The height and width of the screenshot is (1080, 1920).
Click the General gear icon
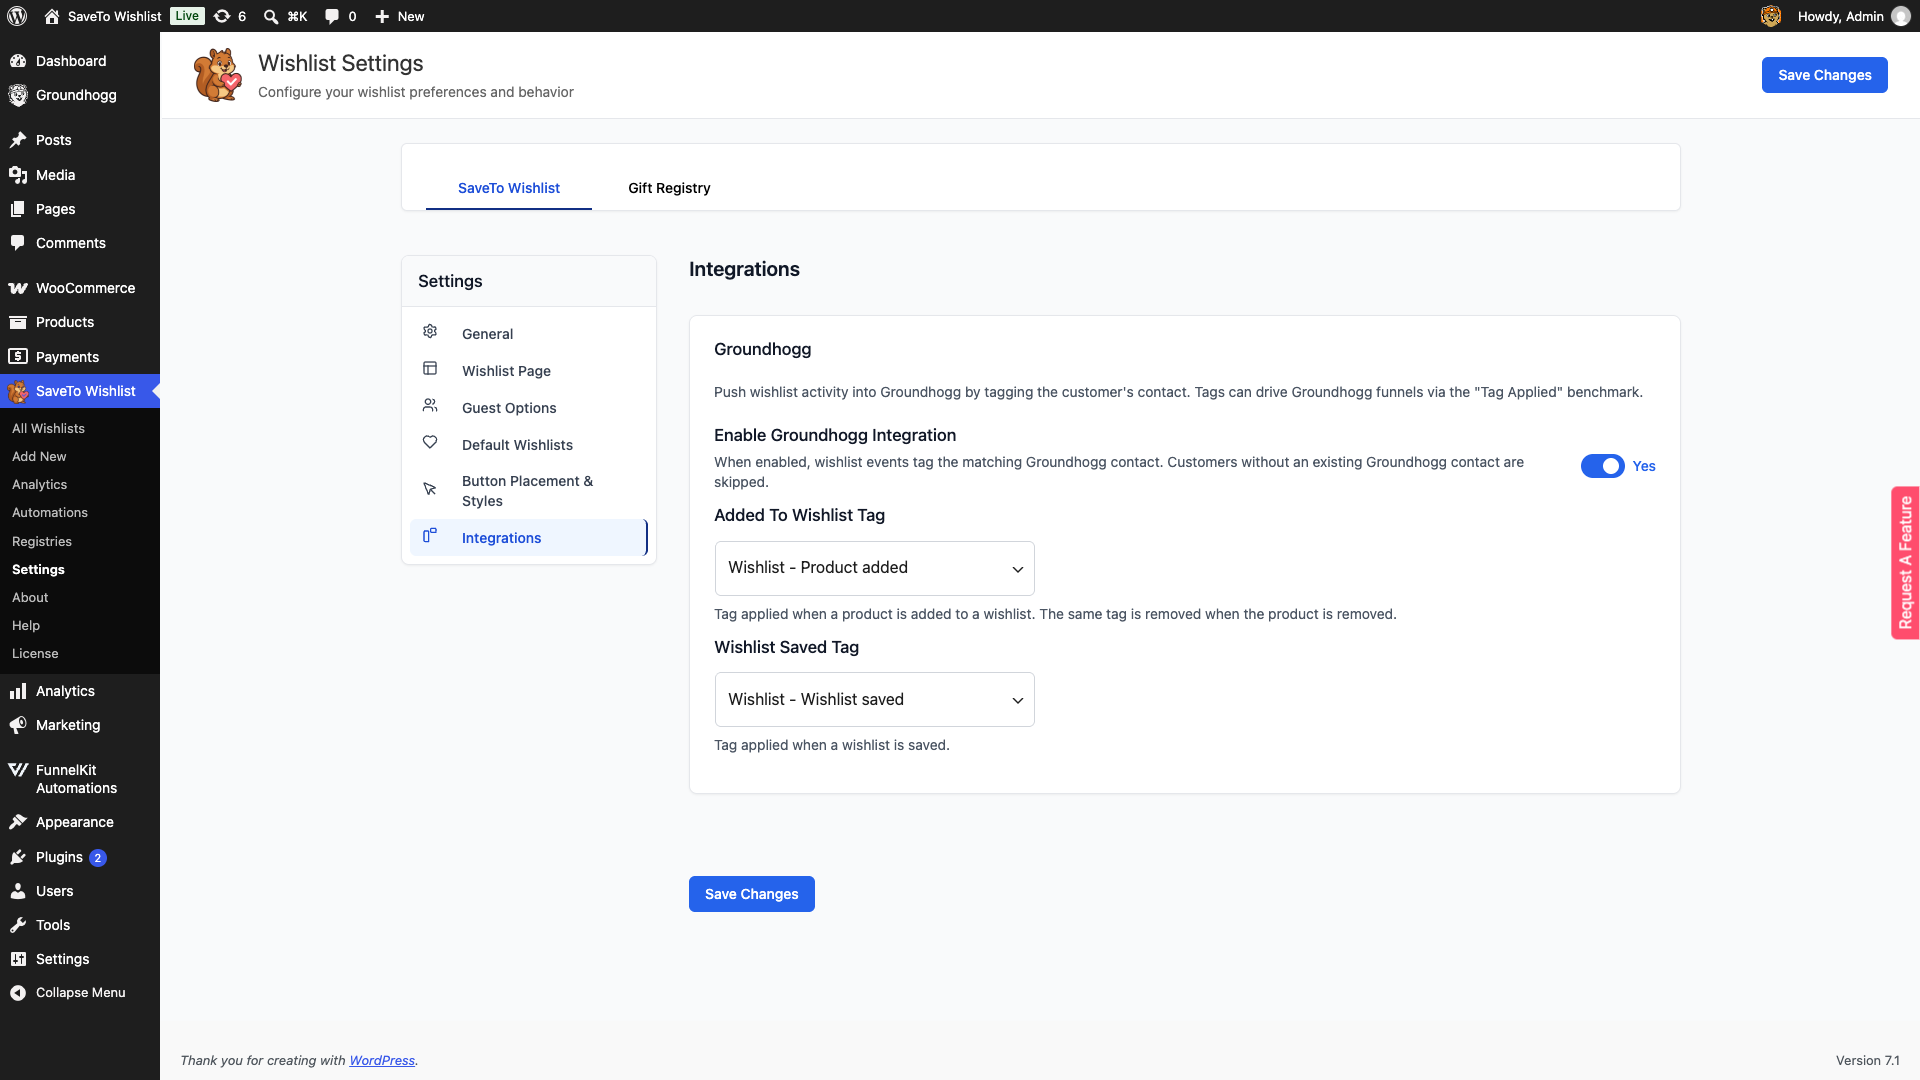coord(430,331)
